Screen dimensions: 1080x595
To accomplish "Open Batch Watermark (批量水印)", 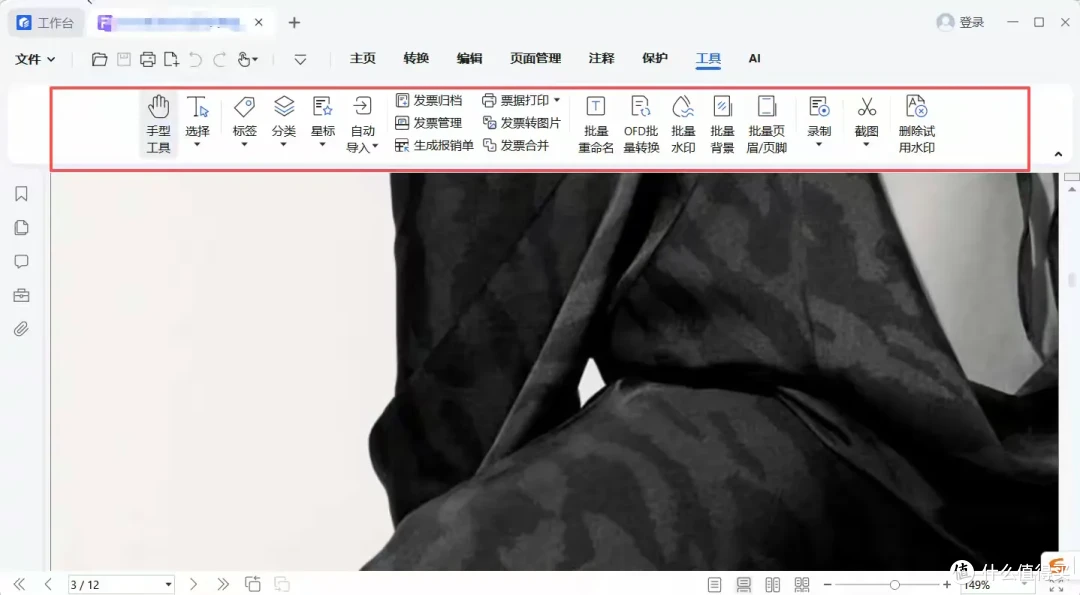I will point(683,125).
